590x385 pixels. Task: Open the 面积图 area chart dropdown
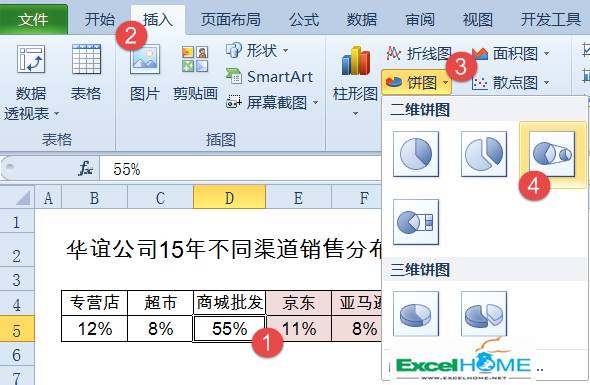pyautogui.click(x=510, y=53)
